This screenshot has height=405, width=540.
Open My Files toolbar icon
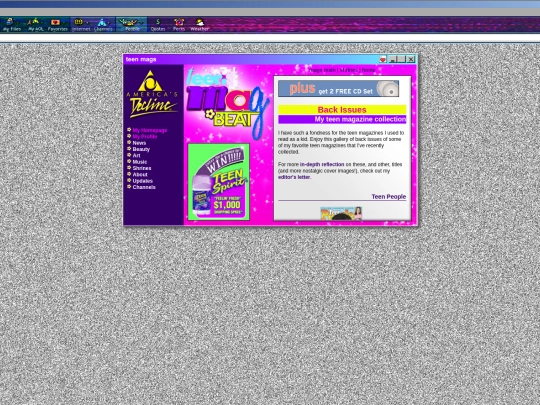[10, 22]
